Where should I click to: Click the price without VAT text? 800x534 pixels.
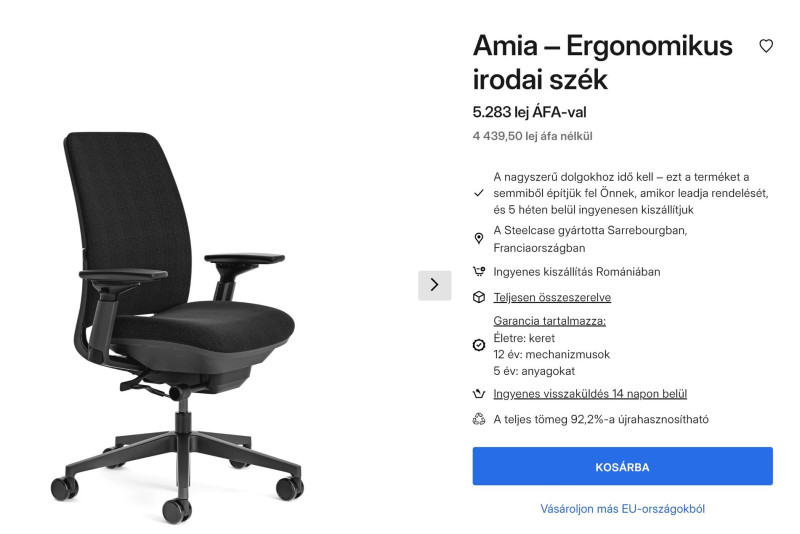click(532, 136)
